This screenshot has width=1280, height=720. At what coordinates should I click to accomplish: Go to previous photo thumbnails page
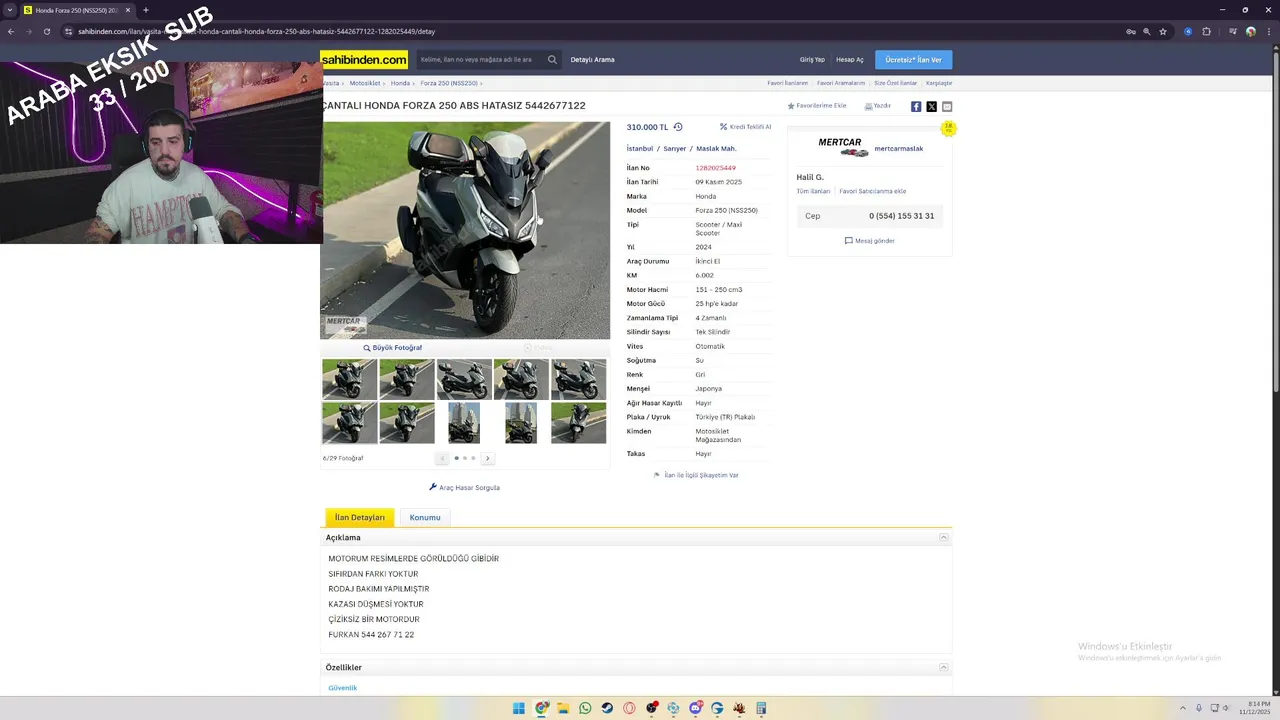442,458
